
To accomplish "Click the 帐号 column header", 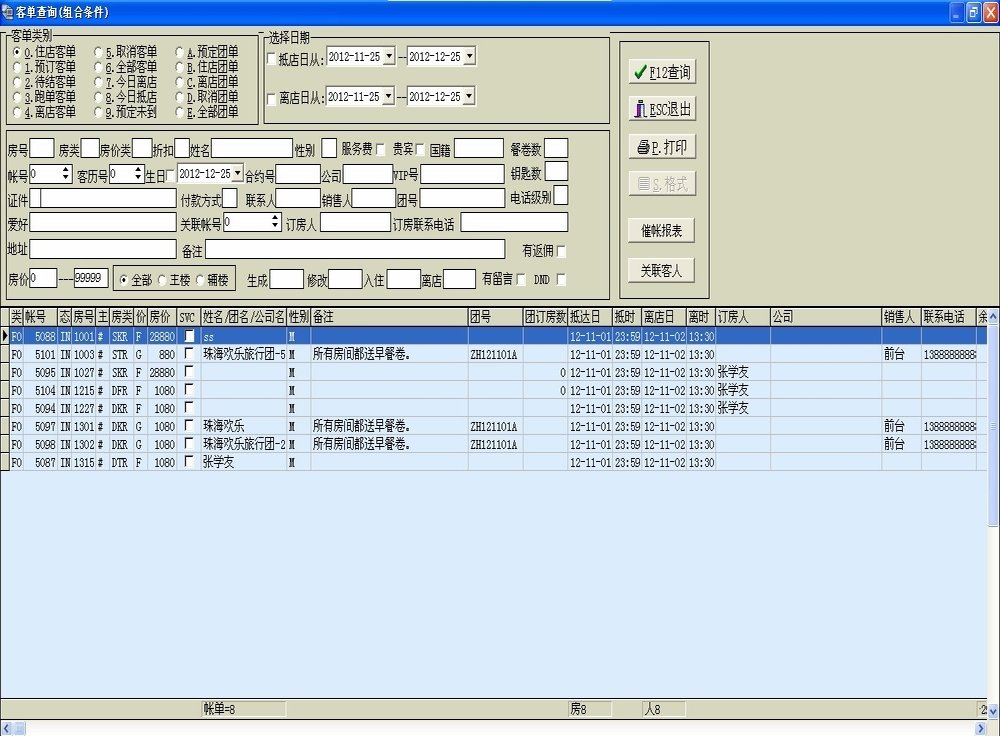I will [40, 317].
